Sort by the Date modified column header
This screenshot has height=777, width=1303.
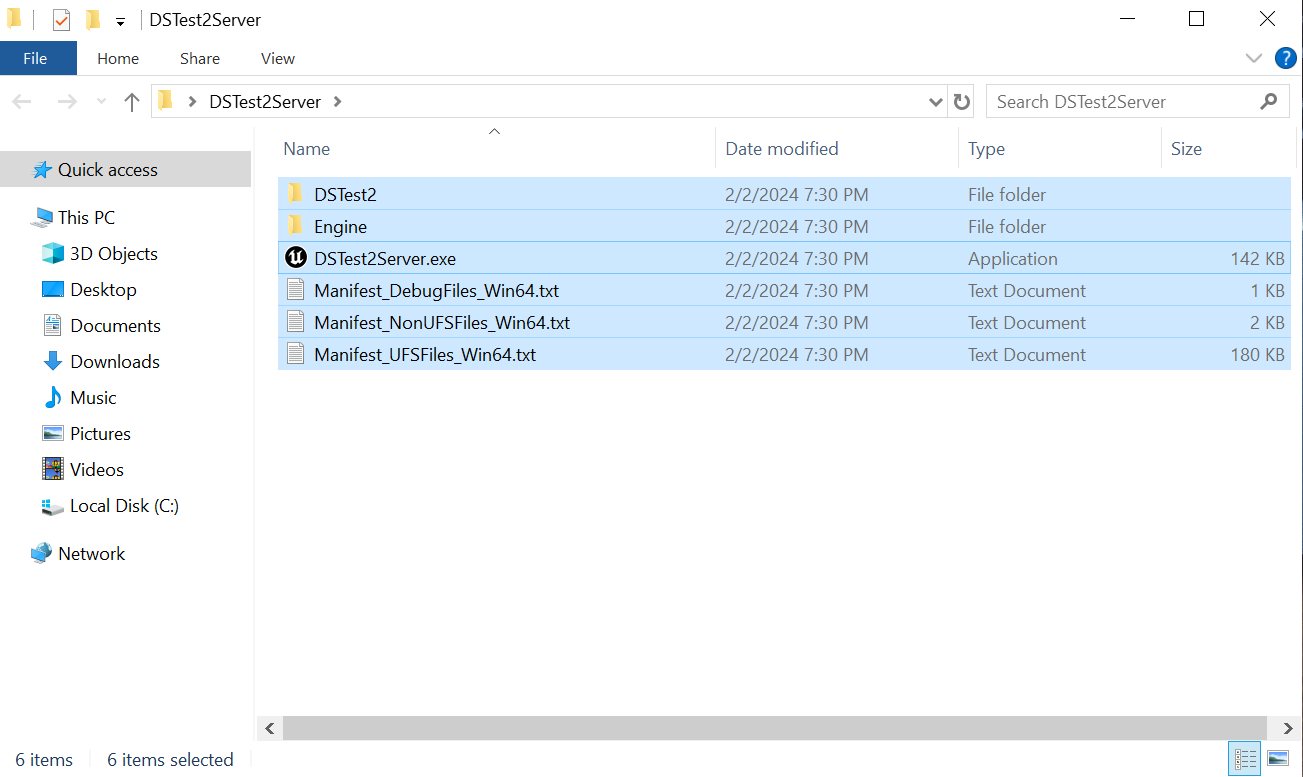(x=781, y=148)
